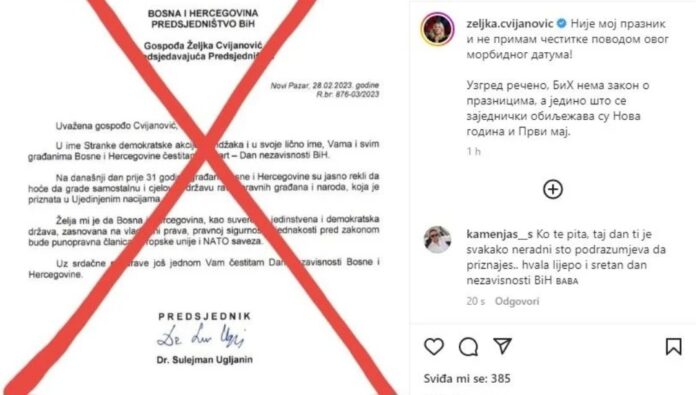Share the post with the paper plane icon
Screen dimensions: 696x395
point(502,346)
